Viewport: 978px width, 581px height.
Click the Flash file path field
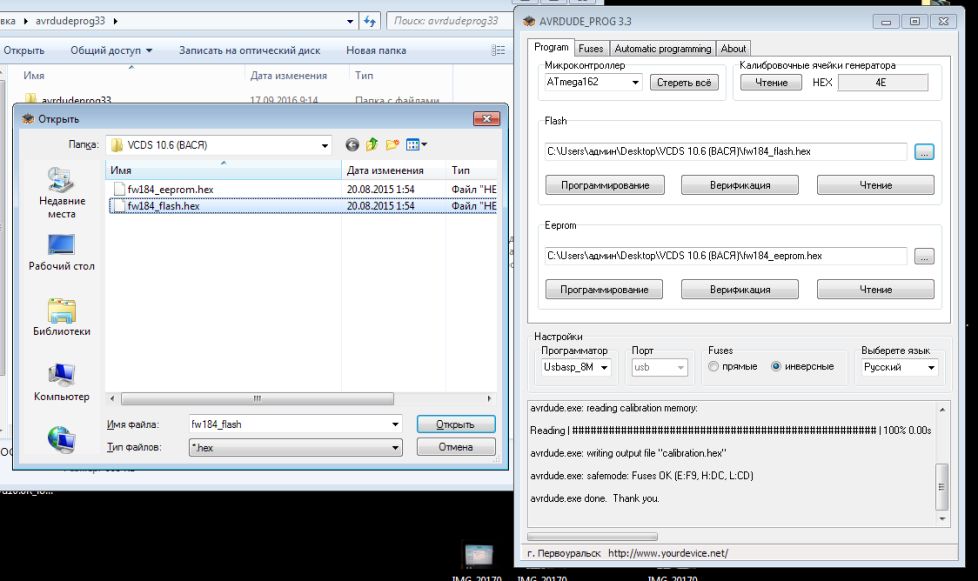pos(725,151)
